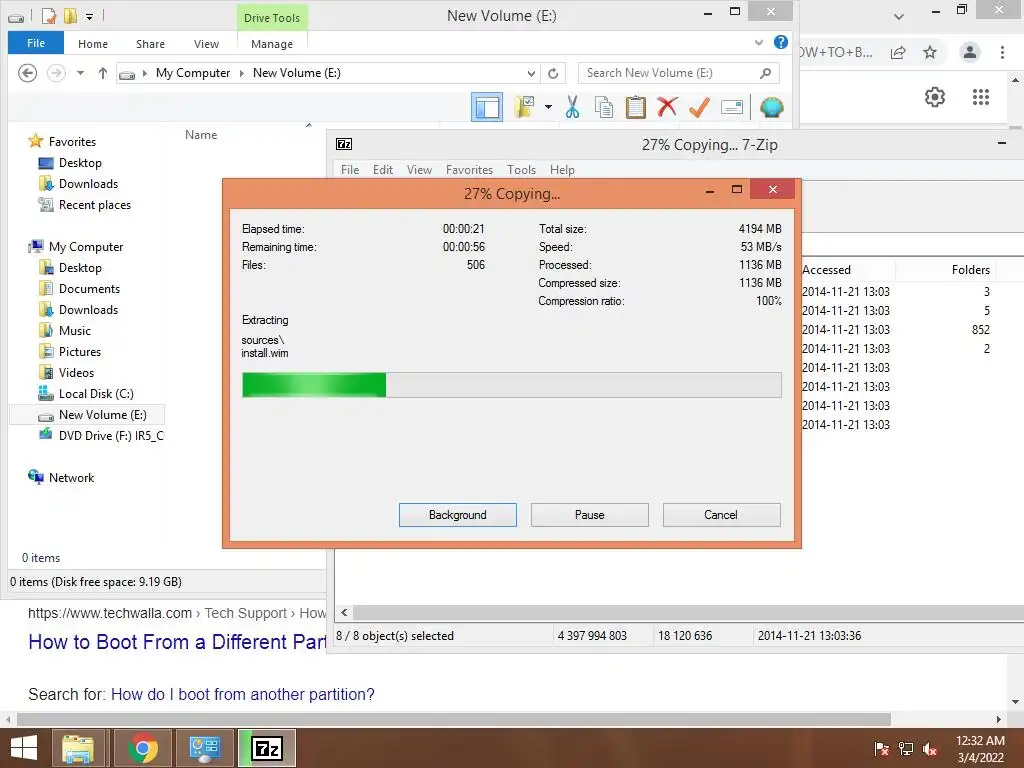Click the Copy icon in Explorer toolbar
1024x768 pixels.
(604, 107)
